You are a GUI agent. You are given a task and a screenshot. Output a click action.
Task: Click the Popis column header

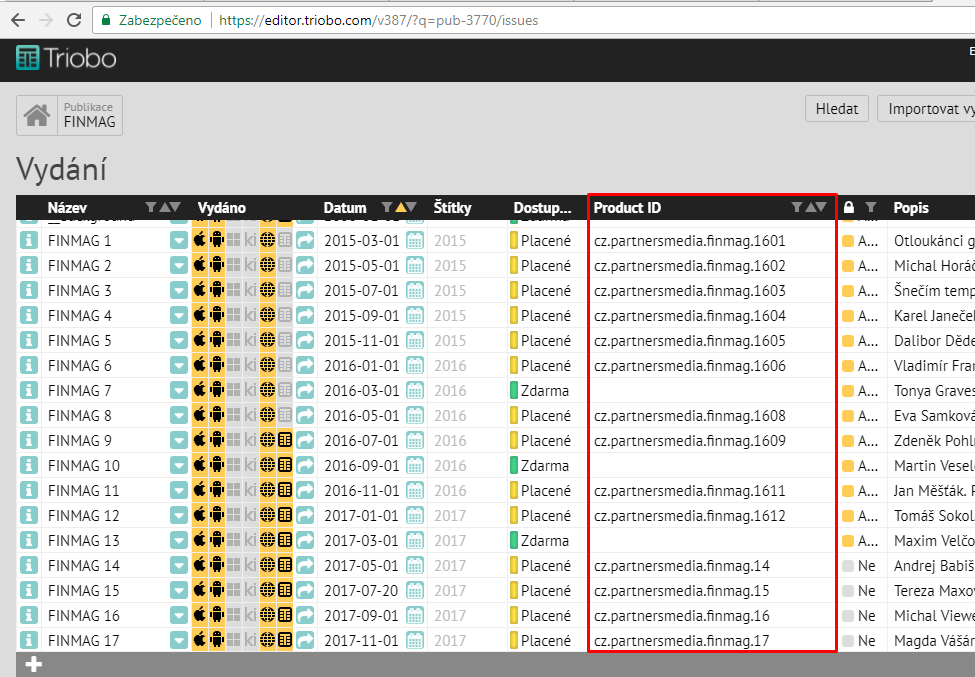pos(911,208)
